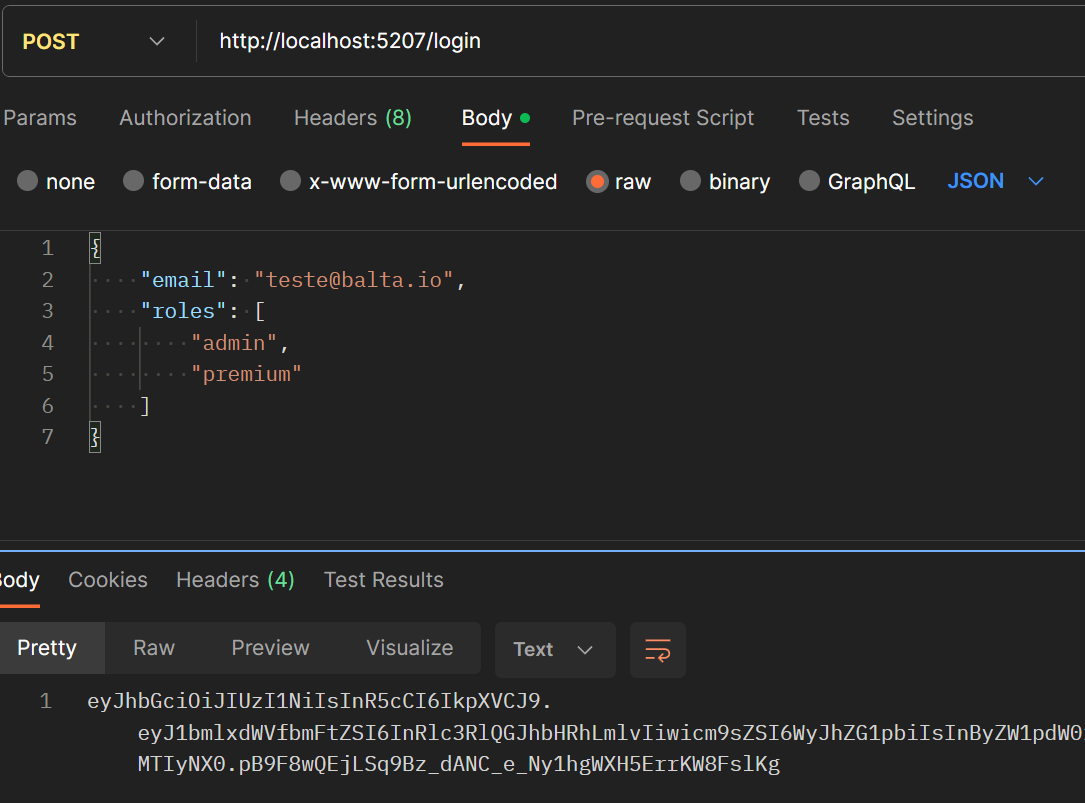Click the "admin" role string
This screenshot has height=803, width=1085.
pos(234,343)
